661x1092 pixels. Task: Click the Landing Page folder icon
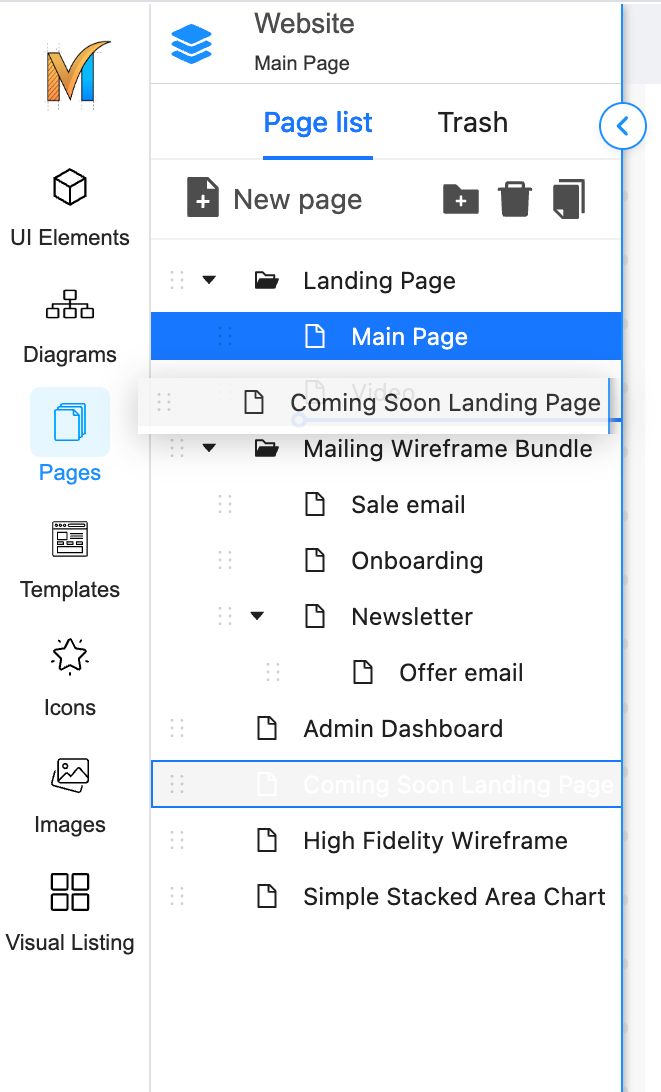click(267, 281)
